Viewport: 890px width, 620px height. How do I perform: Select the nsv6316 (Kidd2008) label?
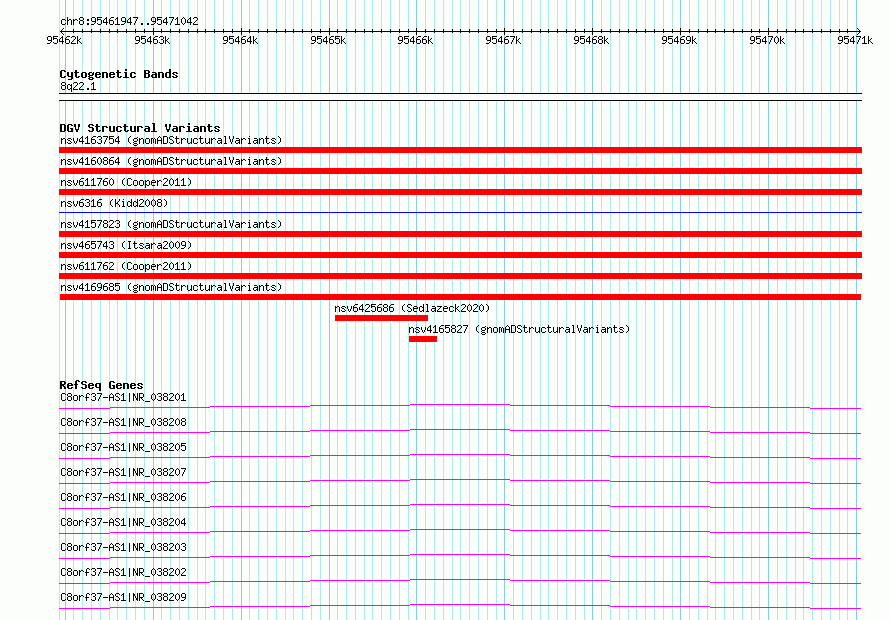(114, 203)
